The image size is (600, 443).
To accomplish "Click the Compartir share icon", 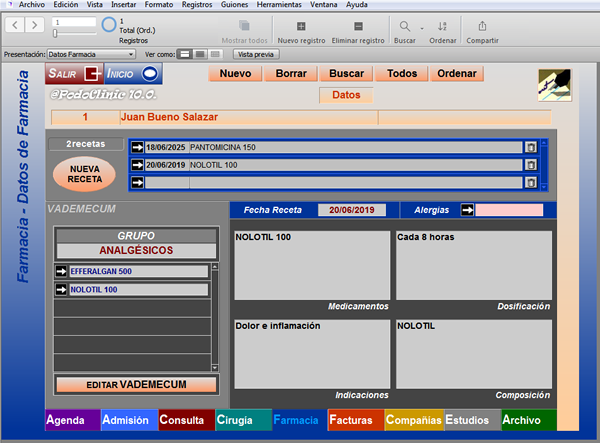I will 482,26.
